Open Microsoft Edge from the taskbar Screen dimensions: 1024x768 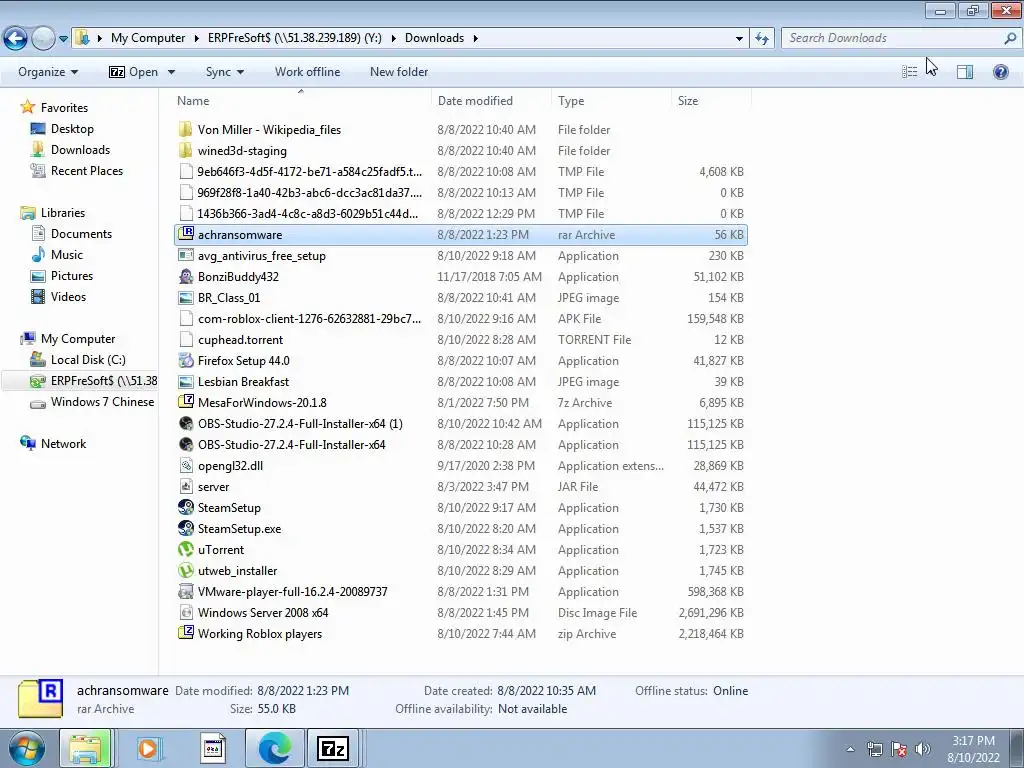[x=274, y=748]
